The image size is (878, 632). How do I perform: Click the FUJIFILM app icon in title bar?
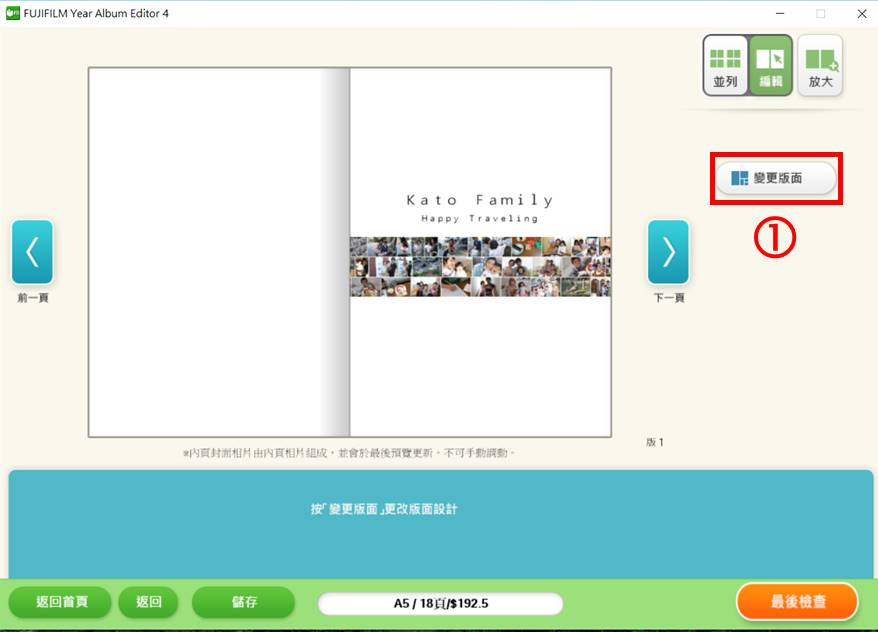[13, 13]
